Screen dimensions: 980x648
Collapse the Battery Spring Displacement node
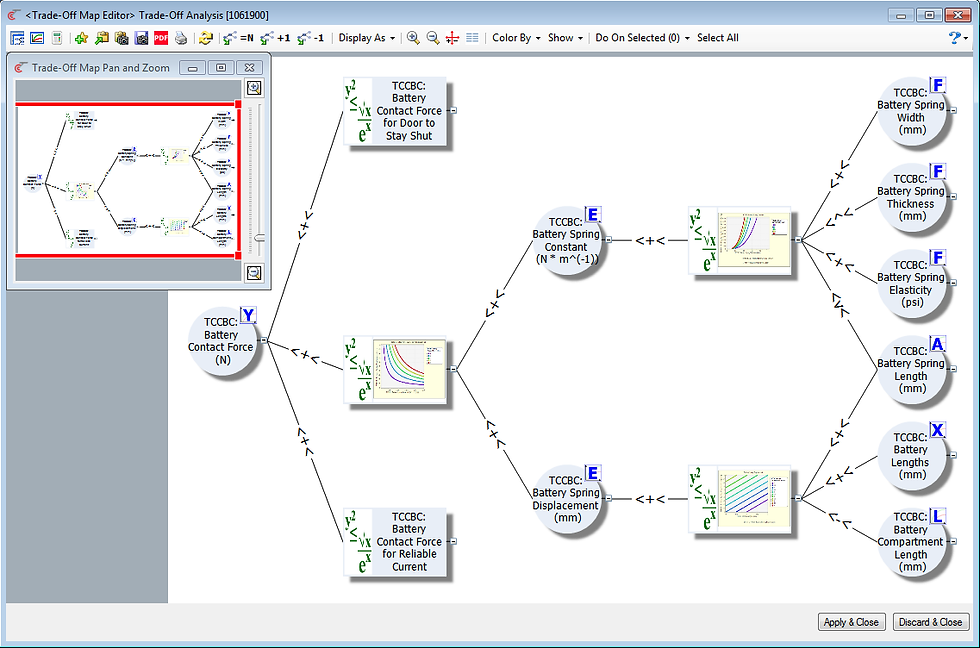tap(609, 498)
